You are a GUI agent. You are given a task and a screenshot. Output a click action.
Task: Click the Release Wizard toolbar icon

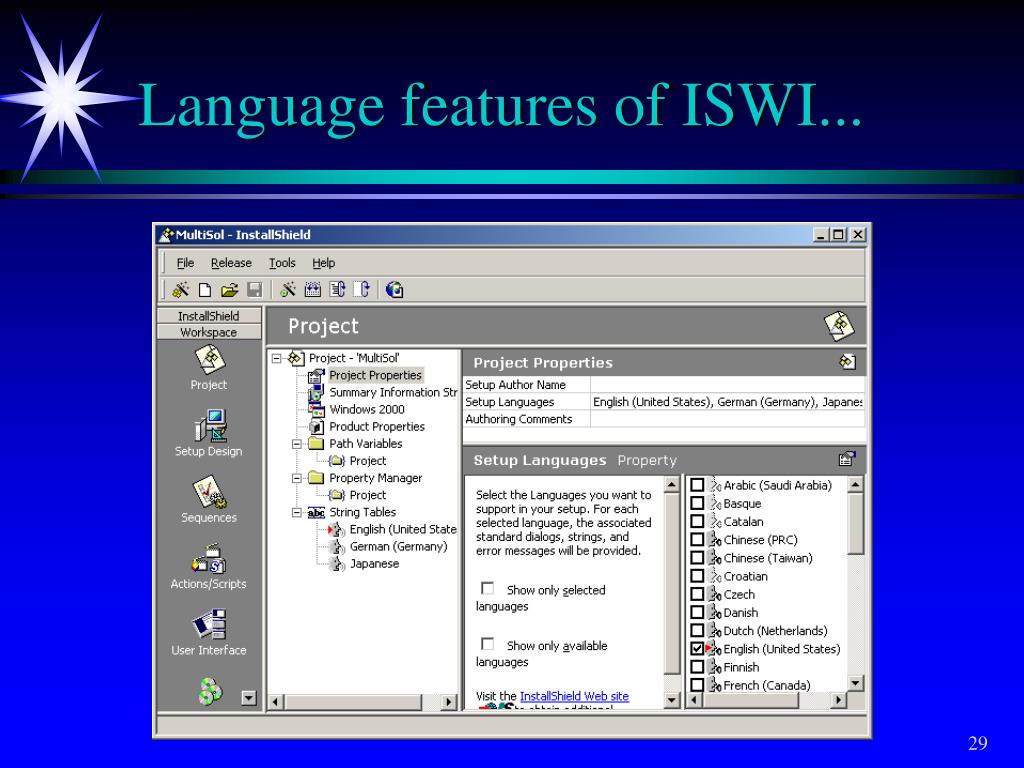click(x=287, y=289)
